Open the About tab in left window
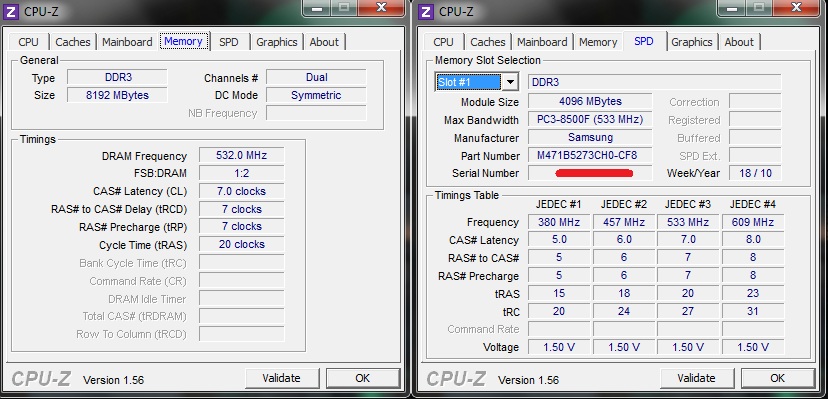 coord(324,42)
